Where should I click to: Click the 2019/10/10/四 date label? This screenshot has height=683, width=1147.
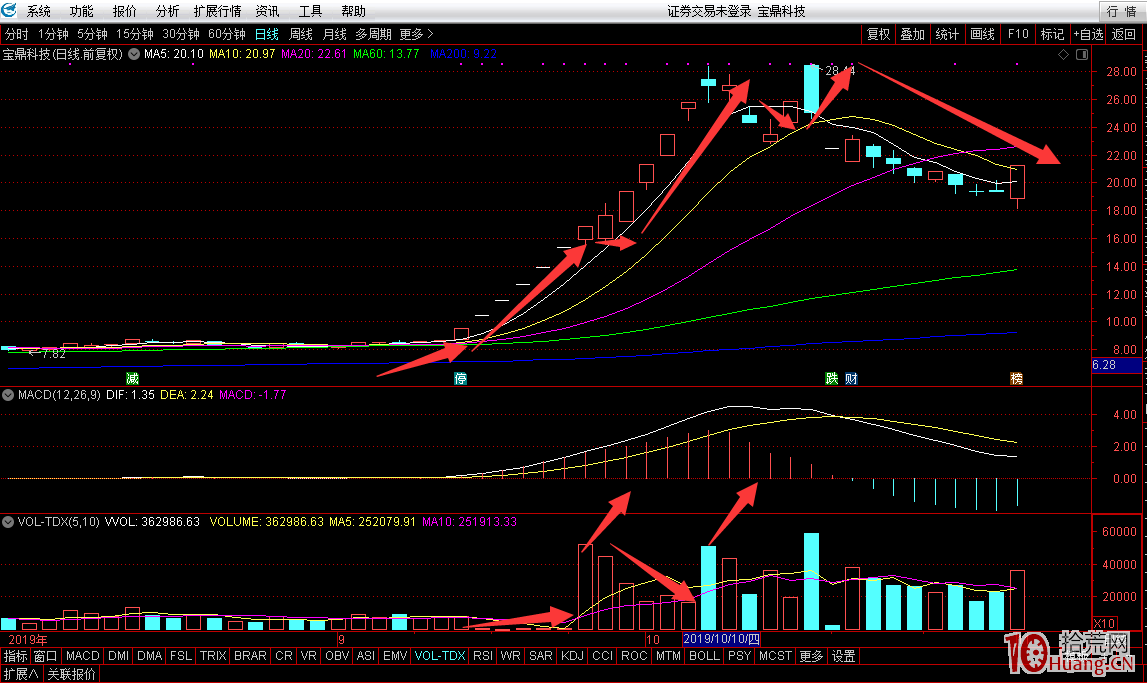pos(721,639)
